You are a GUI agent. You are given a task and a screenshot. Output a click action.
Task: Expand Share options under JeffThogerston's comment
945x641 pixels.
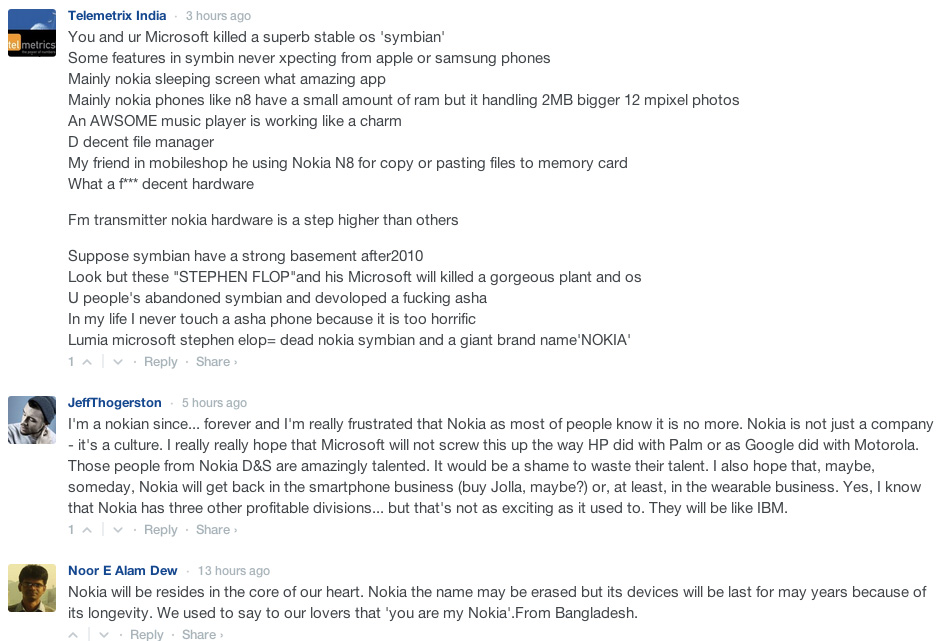(x=216, y=530)
